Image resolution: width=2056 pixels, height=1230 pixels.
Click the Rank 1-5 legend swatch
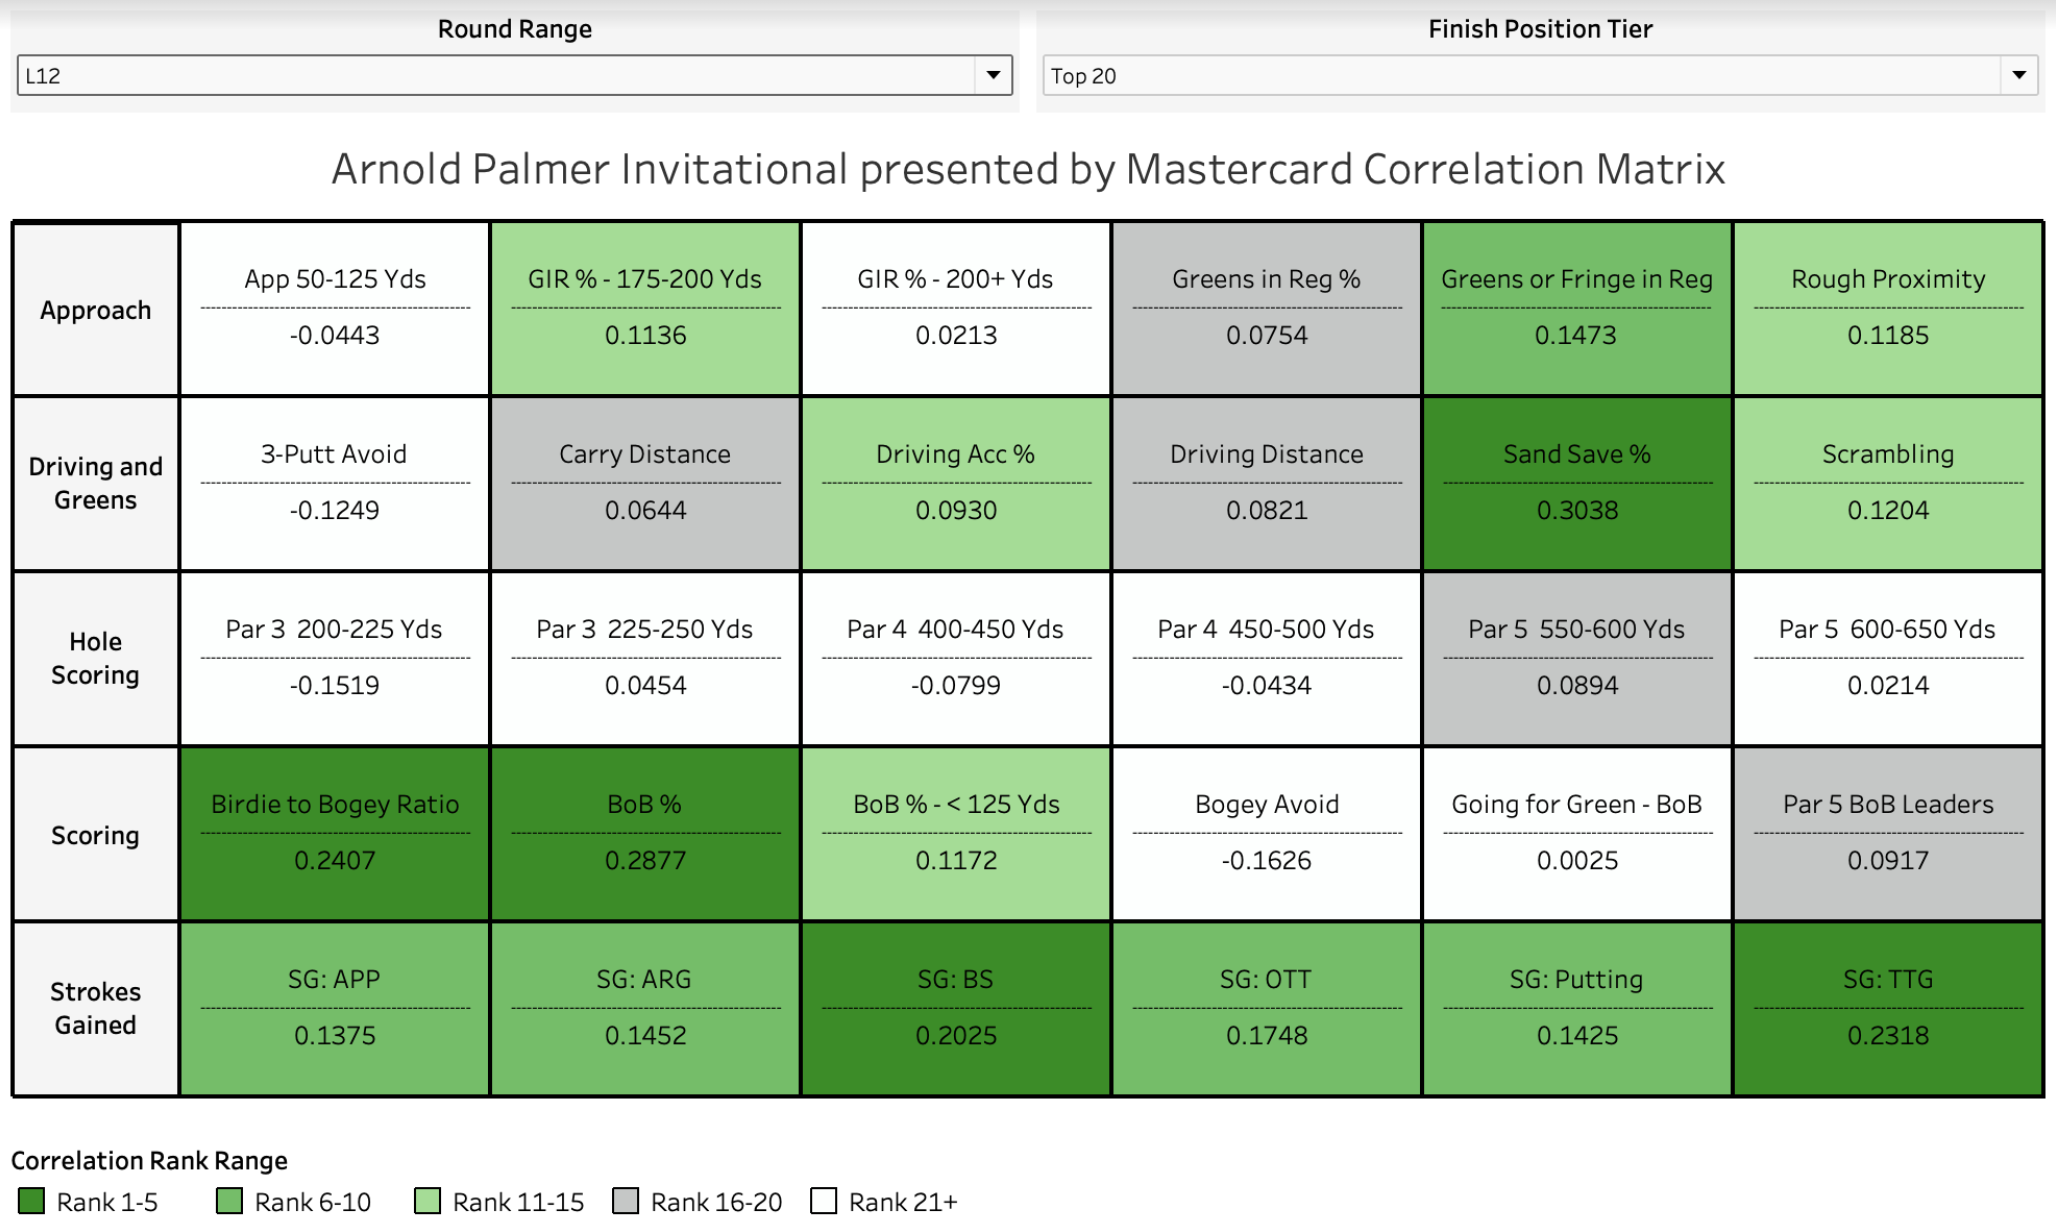32,1201
